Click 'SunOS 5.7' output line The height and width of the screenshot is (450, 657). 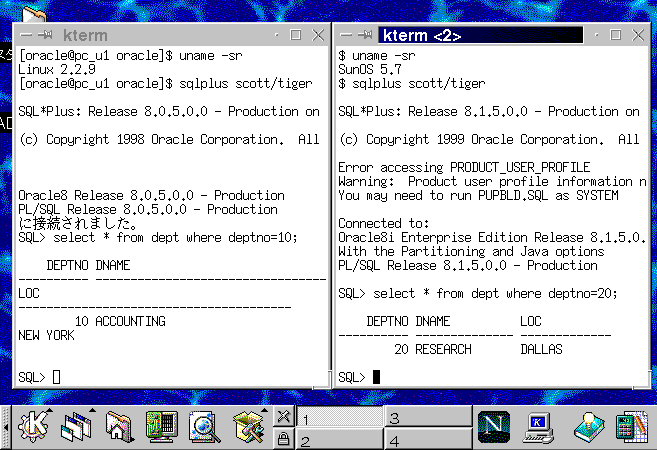pos(370,70)
